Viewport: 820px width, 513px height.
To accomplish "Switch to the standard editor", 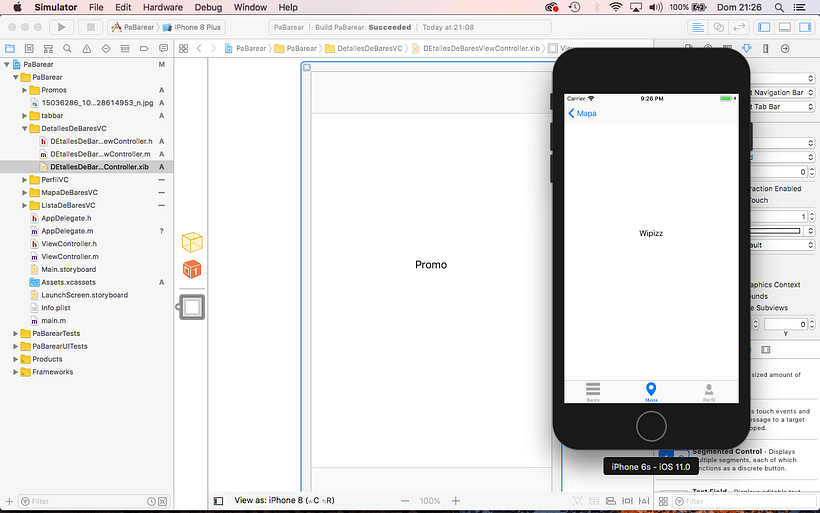I will 698,27.
